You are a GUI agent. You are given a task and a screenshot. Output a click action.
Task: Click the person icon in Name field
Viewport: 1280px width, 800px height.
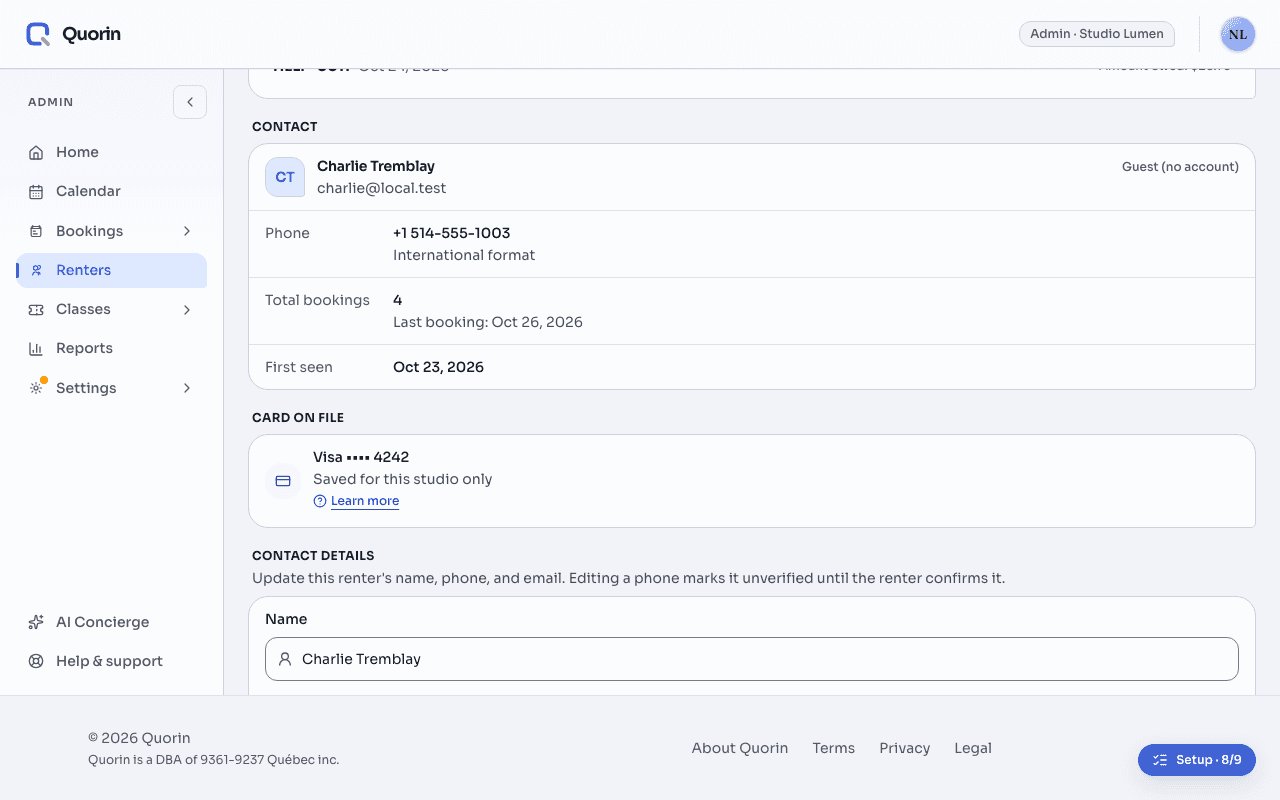[285, 659]
